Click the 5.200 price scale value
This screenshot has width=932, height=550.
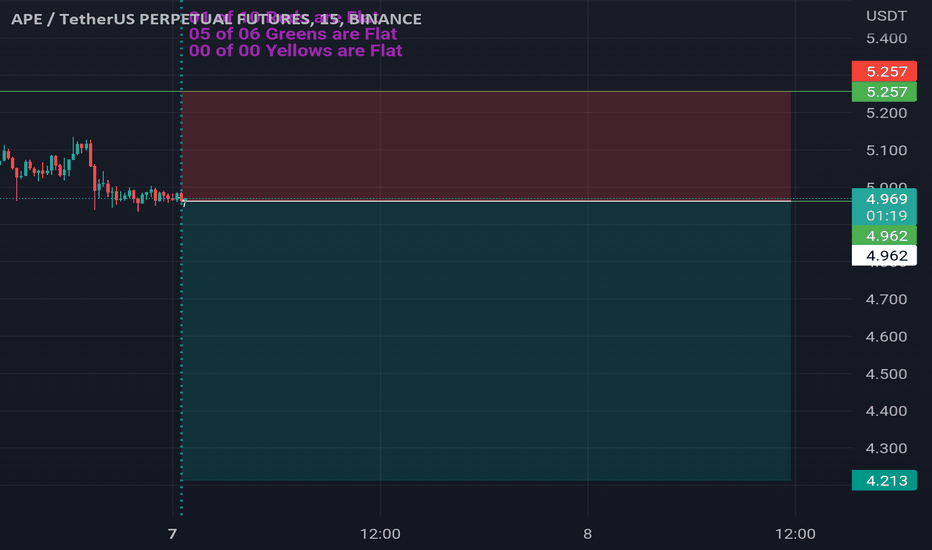click(886, 113)
